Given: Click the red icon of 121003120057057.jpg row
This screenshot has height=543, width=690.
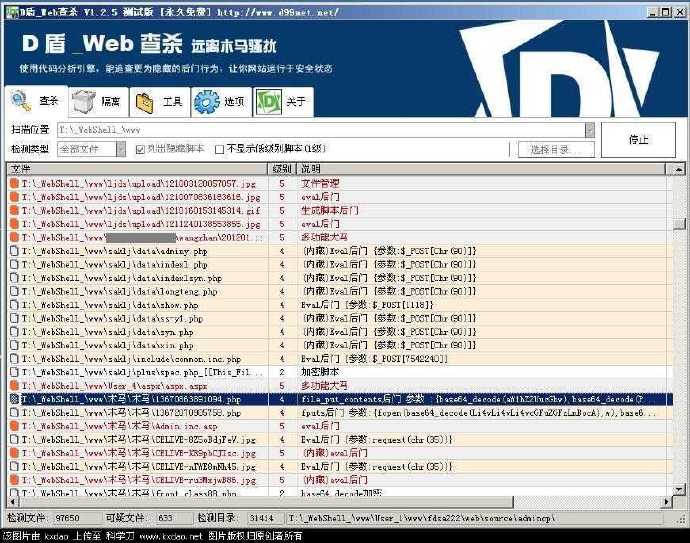Looking at the screenshot, I should click(14, 183).
